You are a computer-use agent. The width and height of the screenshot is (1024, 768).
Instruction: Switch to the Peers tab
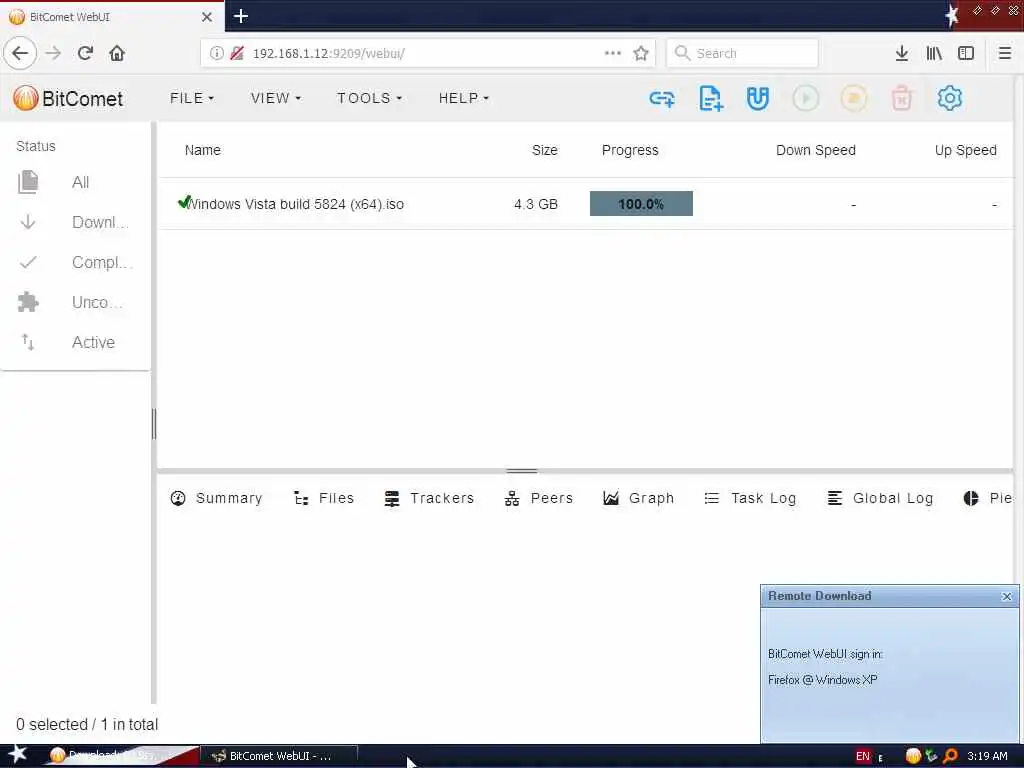point(539,498)
